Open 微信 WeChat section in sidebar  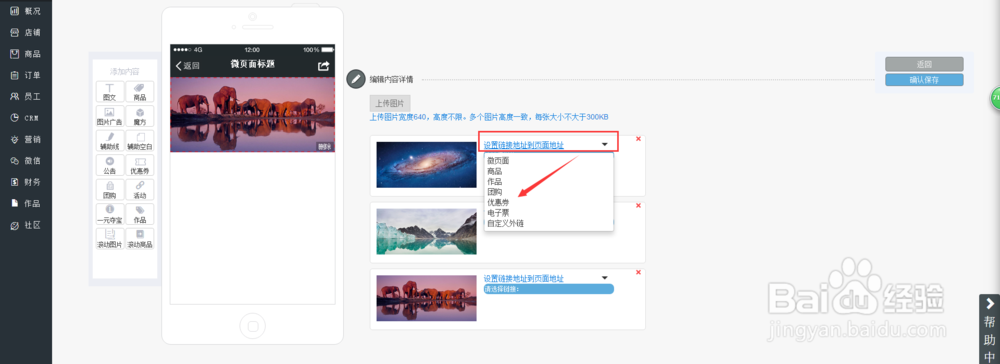(26, 161)
